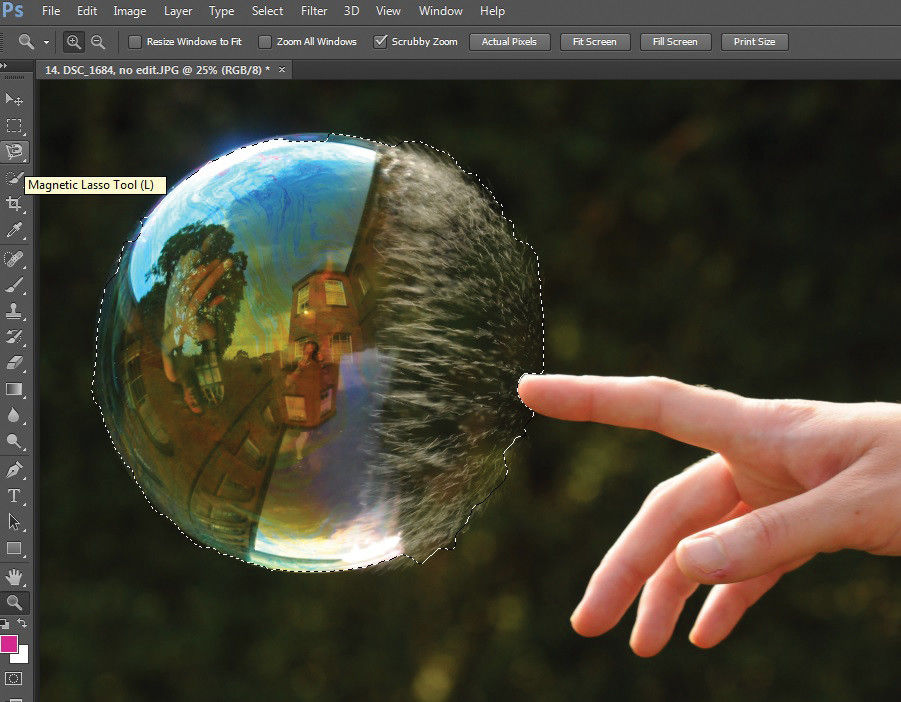Viewport: 901px width, 702px height.
Task: Click the Zoom Out magnifier option
Action: pyautogui.click(x=98, y=42)
